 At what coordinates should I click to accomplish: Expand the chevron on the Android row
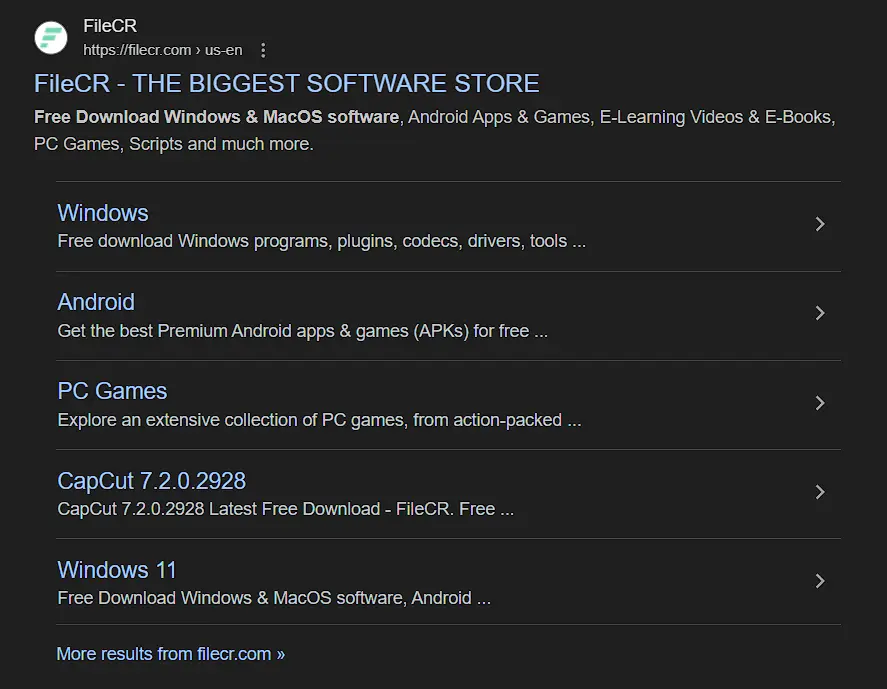(820, 313)
